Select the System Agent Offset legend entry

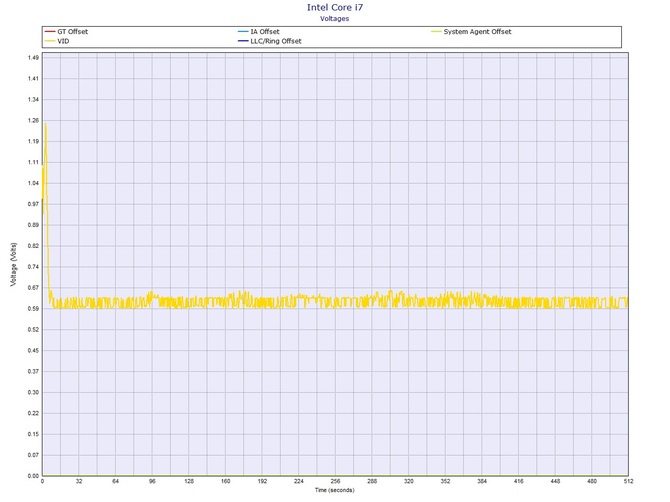click(x=471, y=32)
